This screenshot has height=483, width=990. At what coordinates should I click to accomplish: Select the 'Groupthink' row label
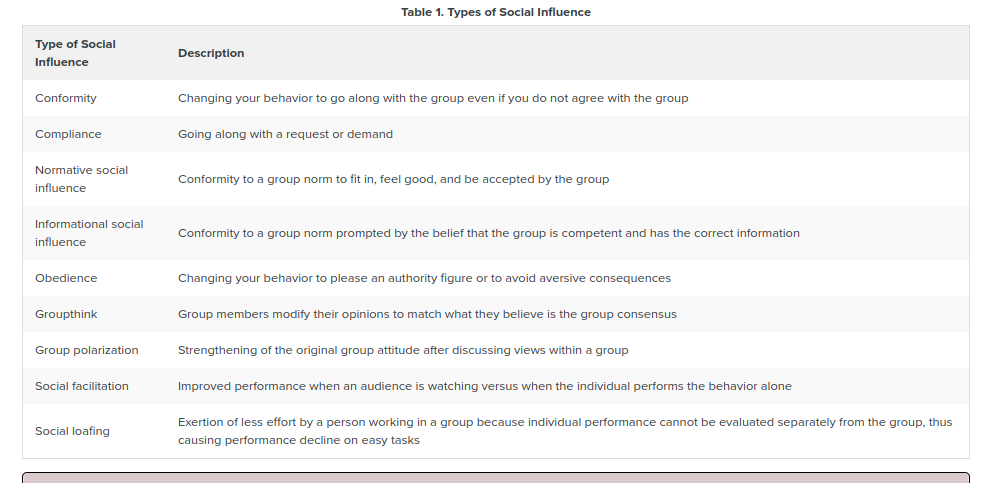click(x=66, y=314)
